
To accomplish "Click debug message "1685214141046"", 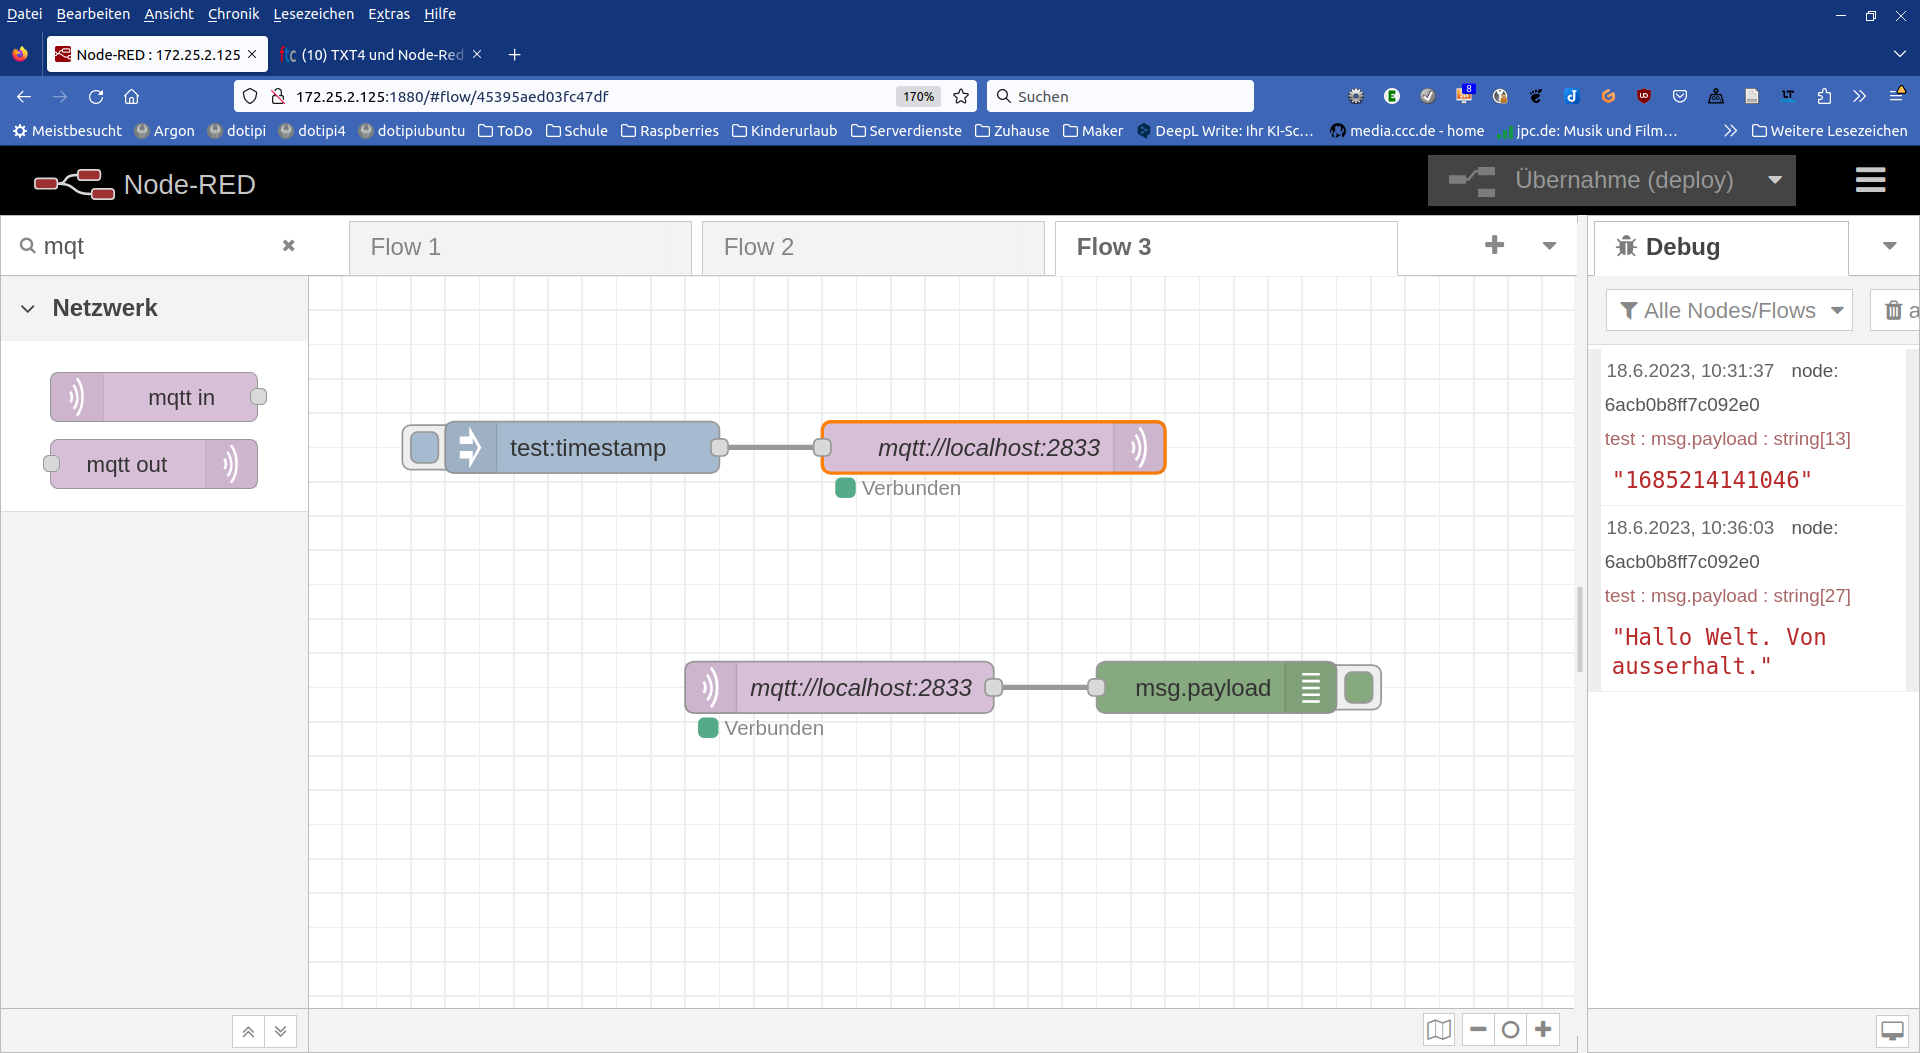I will click(x=1712, y=480).
